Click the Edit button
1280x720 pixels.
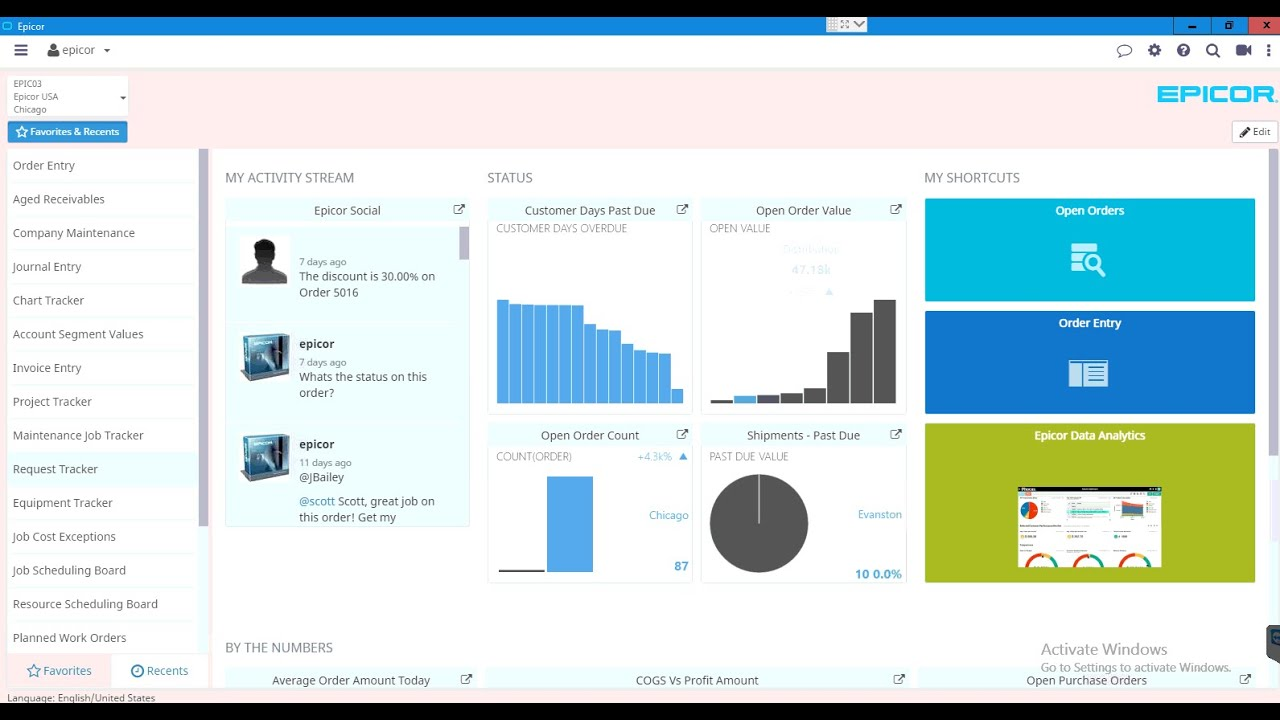tap(1253, 131)
